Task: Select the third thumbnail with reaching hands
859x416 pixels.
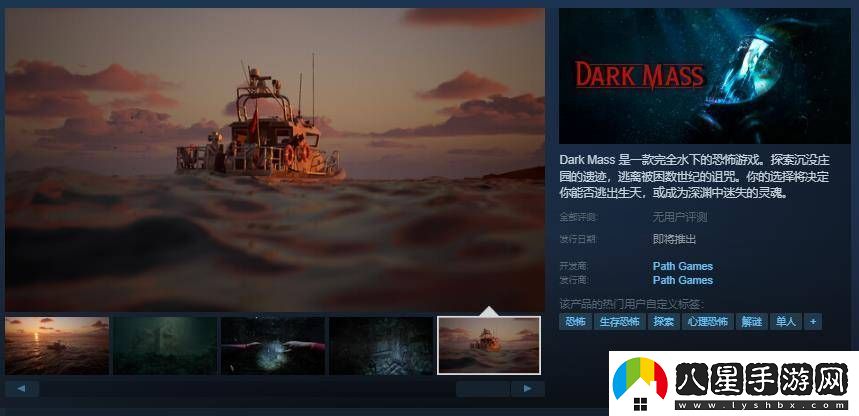Action: point(273,345)
